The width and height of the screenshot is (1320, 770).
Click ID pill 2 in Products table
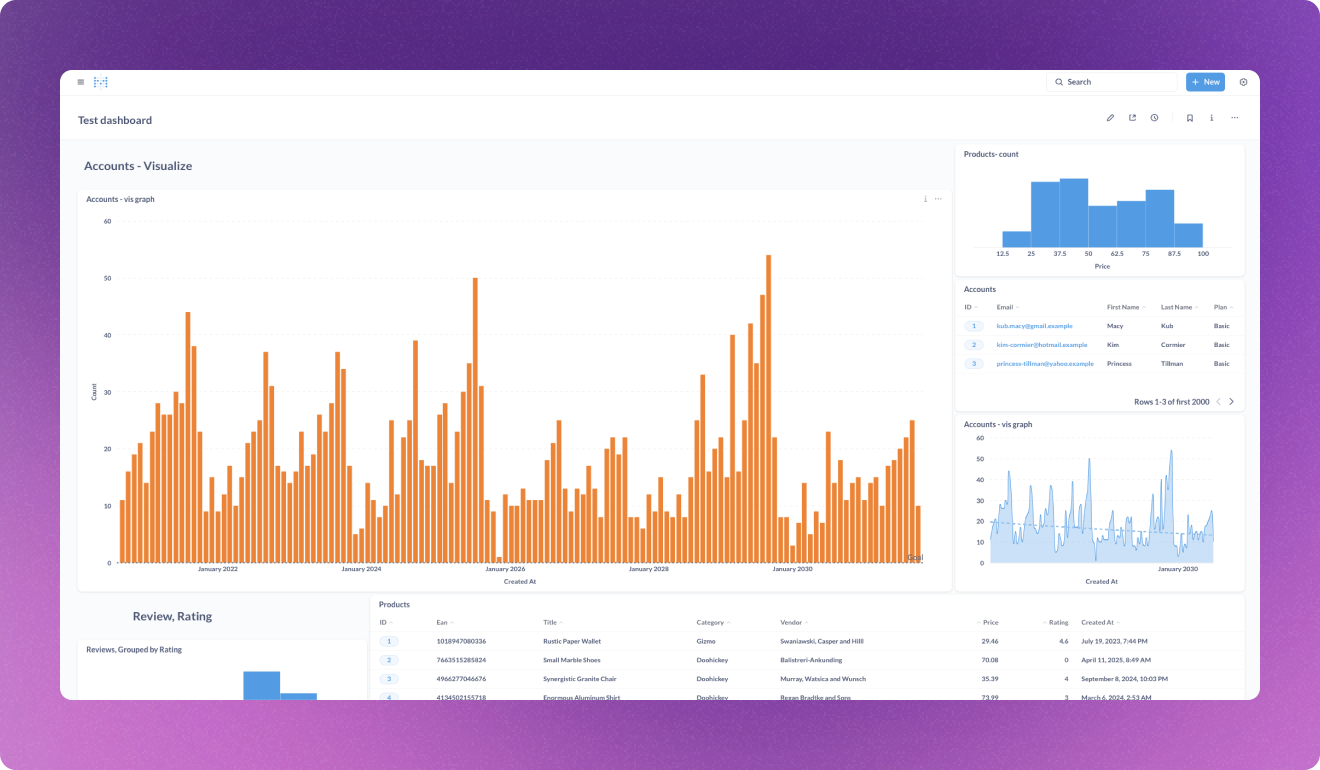click(x=390, y=660)
